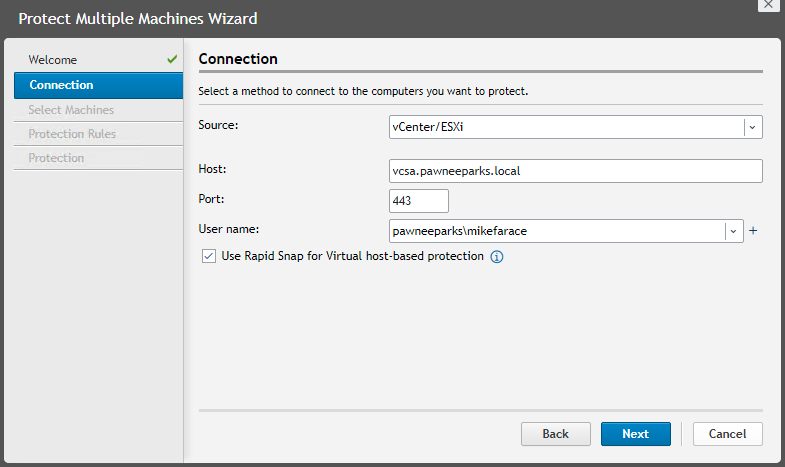The height and width of the screenshot is (467, 785).
Task: Click into the Port field showing 443
Action: click(x=419, y=201)
